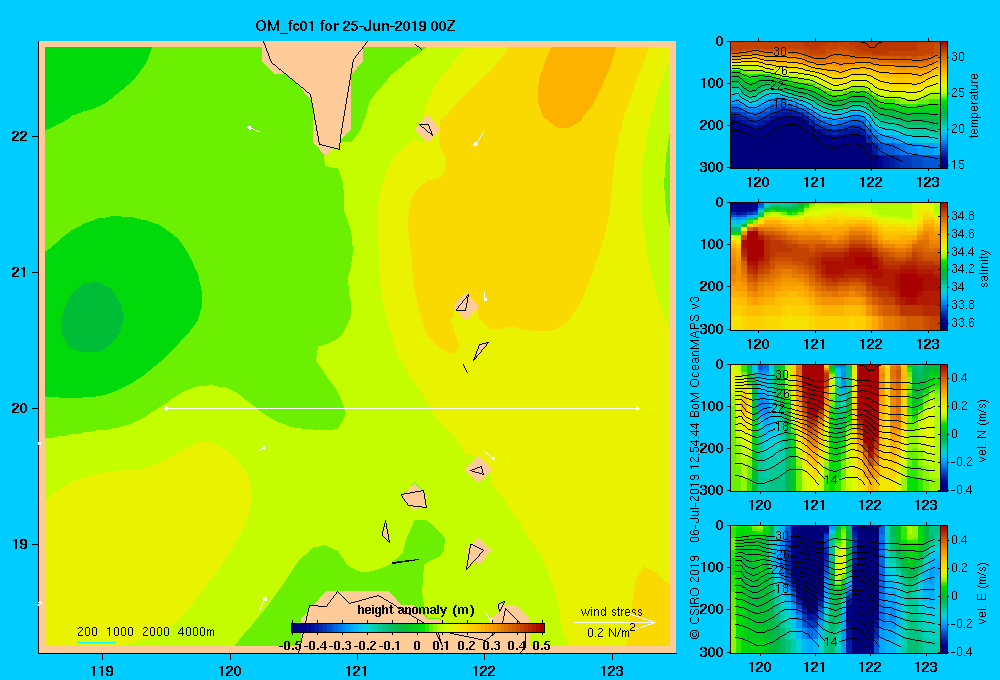
Task: Click '33.6' on the salinity colorbar
Action: 963,323
